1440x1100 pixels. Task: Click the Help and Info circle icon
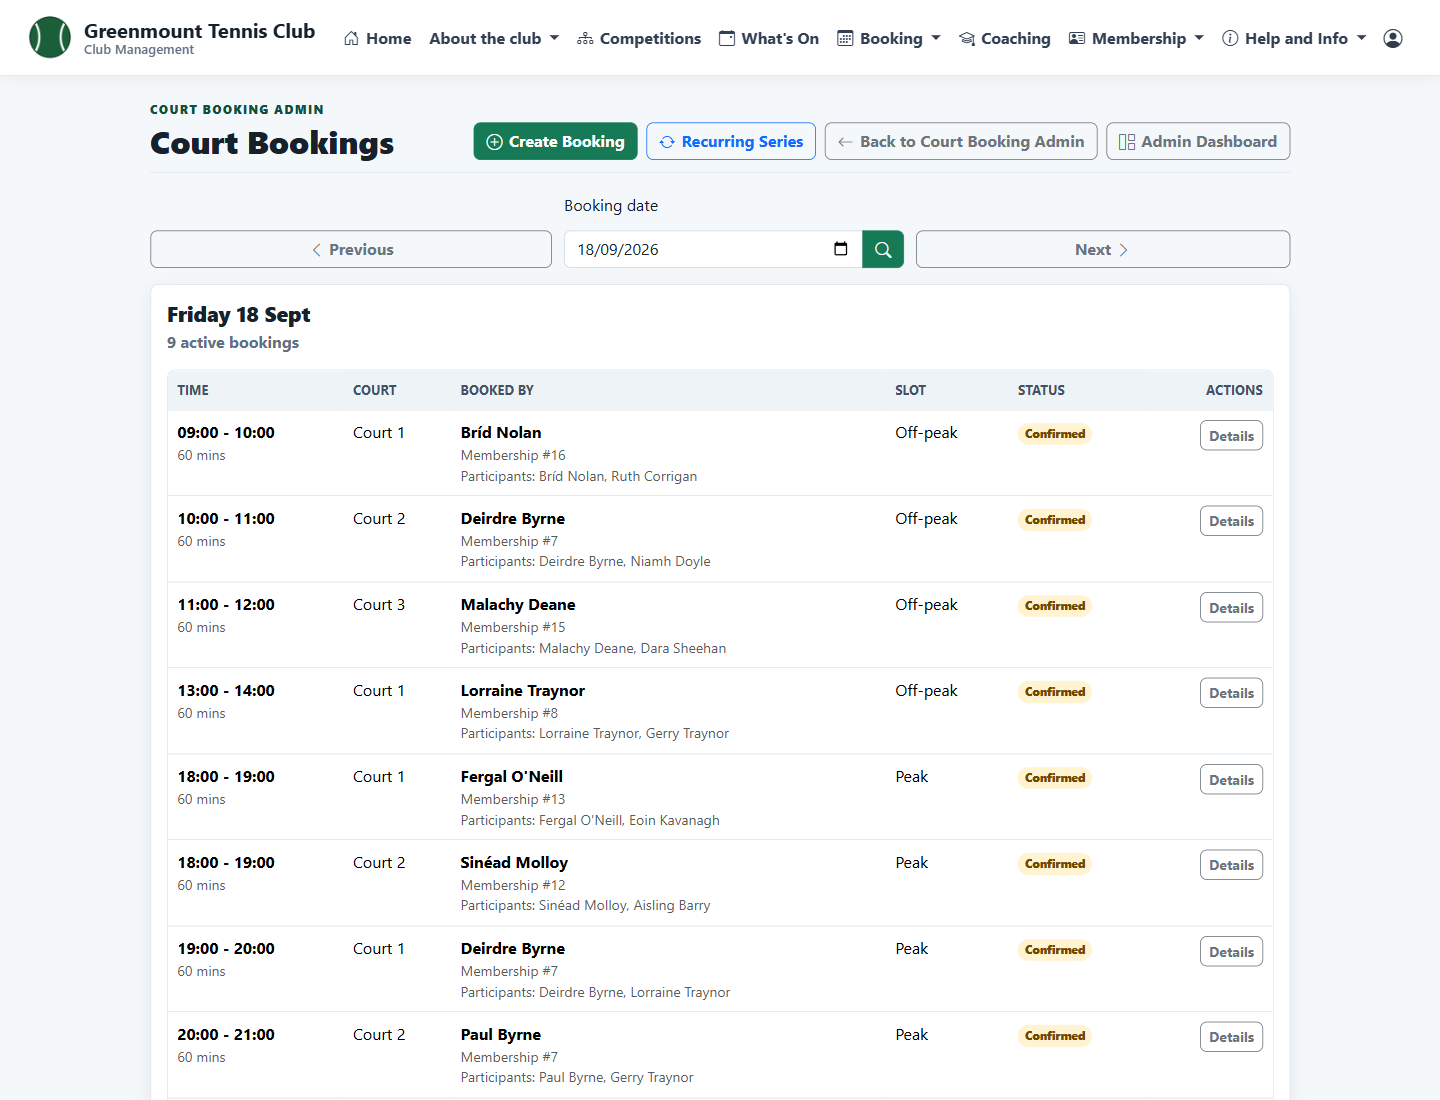coord(1230,38)
